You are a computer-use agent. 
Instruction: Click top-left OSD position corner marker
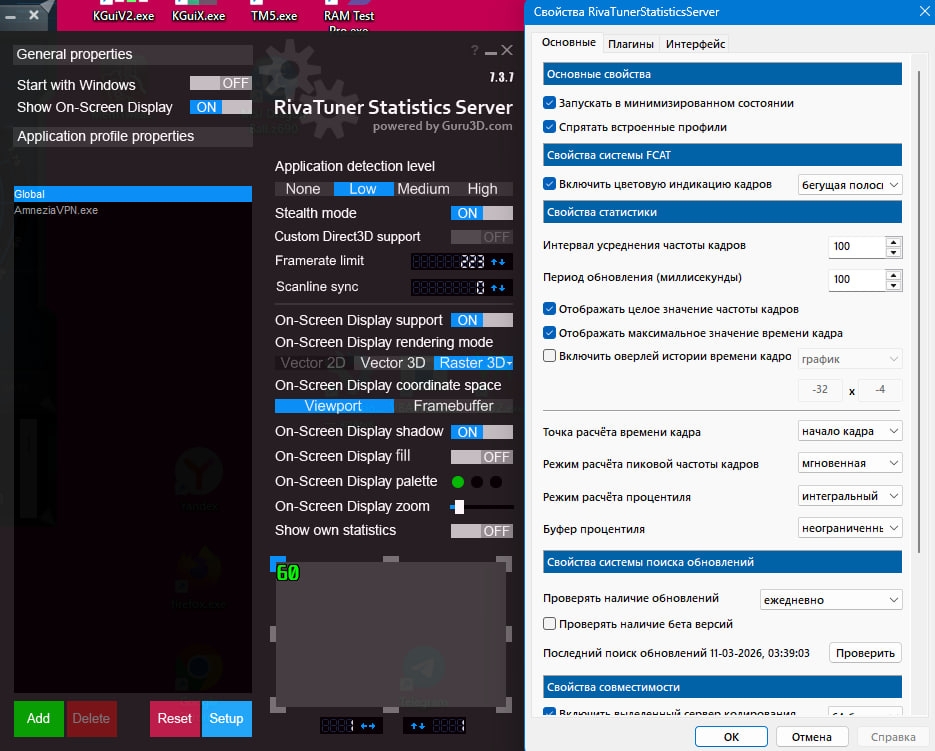pos(277,563)
